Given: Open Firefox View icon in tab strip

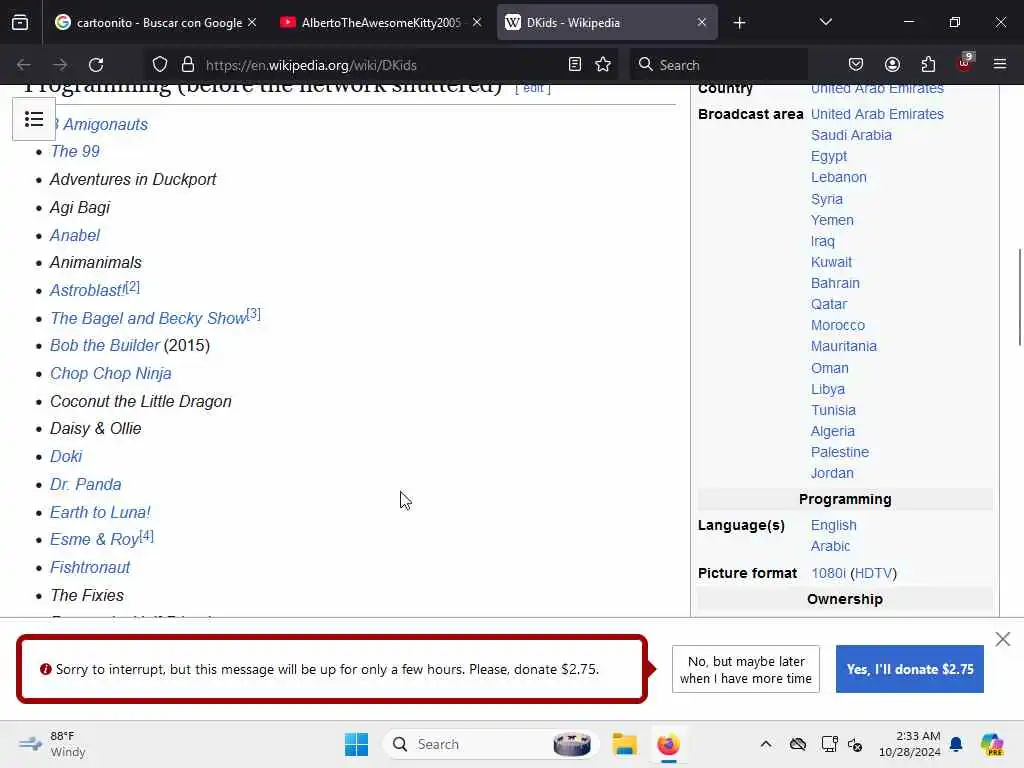Looking at the screenshot, I should pyautogui.click(x=20, y=22).
